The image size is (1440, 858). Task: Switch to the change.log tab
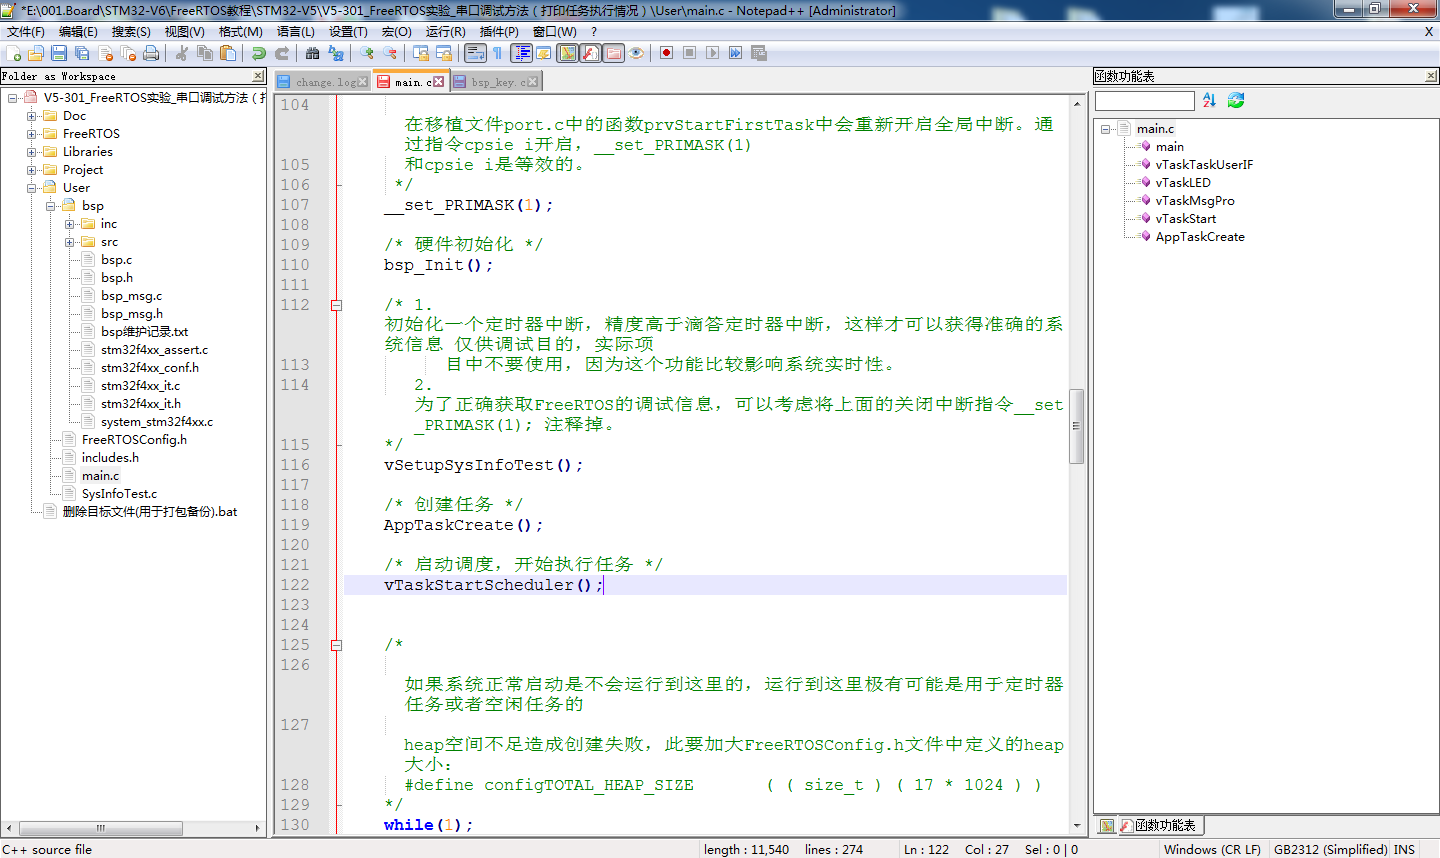tap(321, 82)
